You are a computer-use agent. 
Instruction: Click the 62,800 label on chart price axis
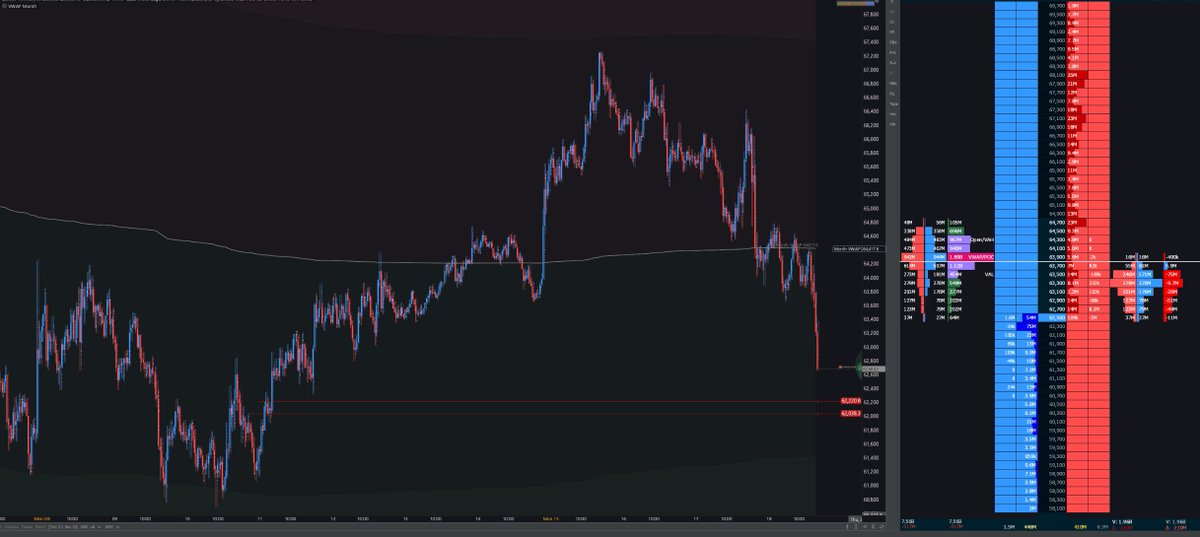pyautogui.click(x=870, y=360)
